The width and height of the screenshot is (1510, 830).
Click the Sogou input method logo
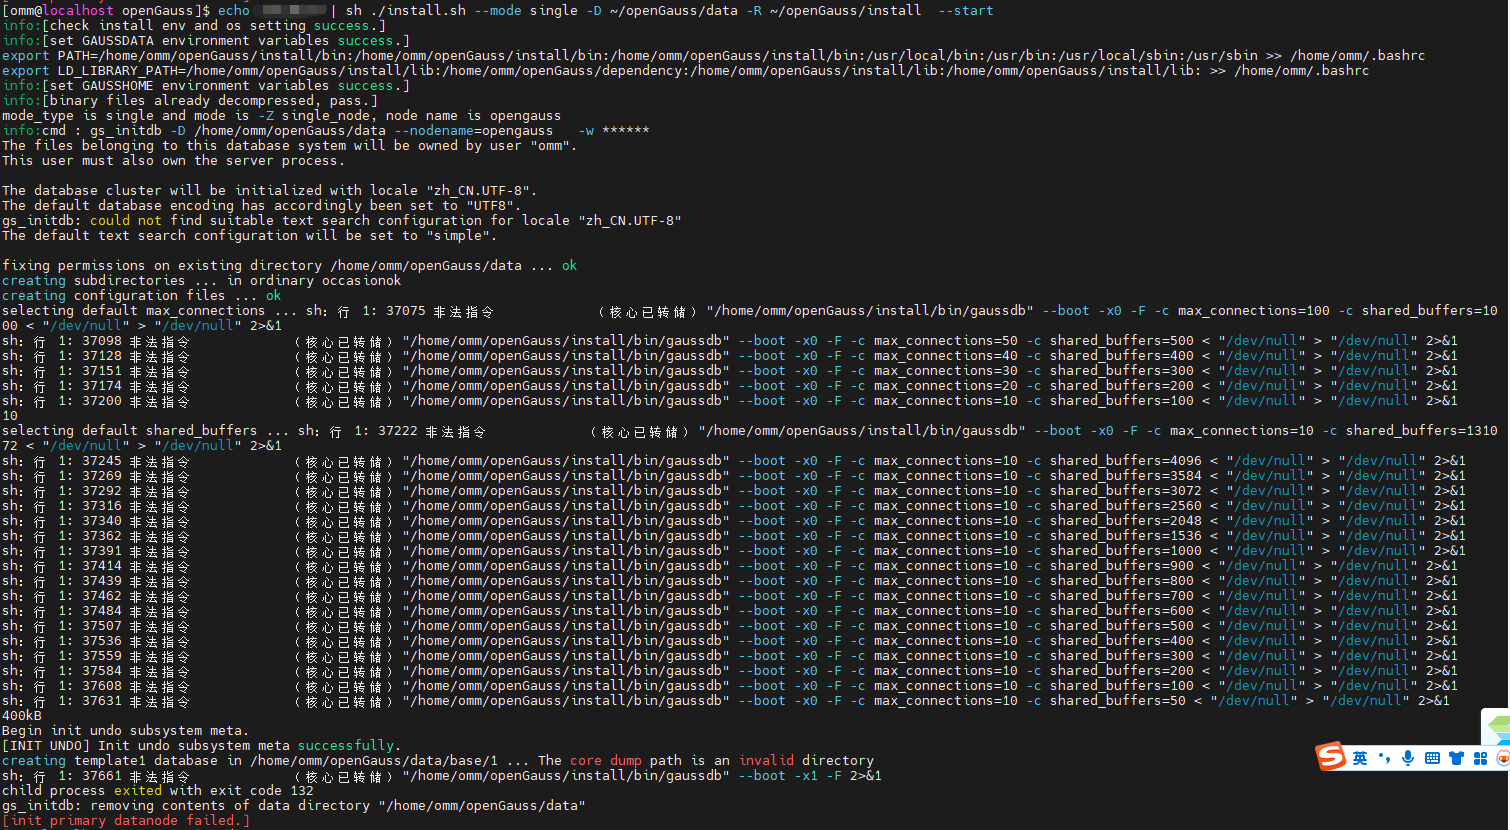(1331, 757)
